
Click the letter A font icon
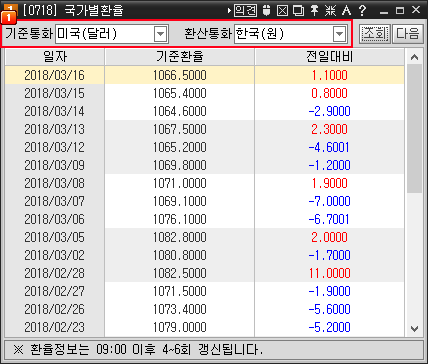pos(346,11)
